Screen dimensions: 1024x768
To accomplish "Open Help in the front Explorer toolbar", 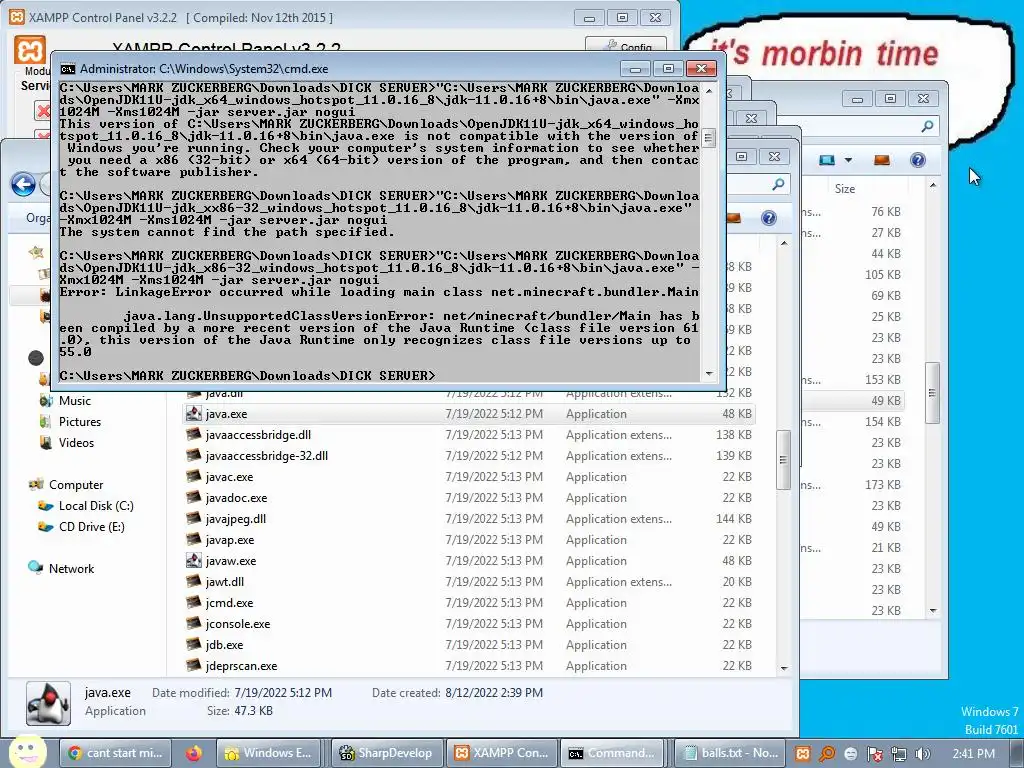I will pyautogui.click(x=769, y=218).
